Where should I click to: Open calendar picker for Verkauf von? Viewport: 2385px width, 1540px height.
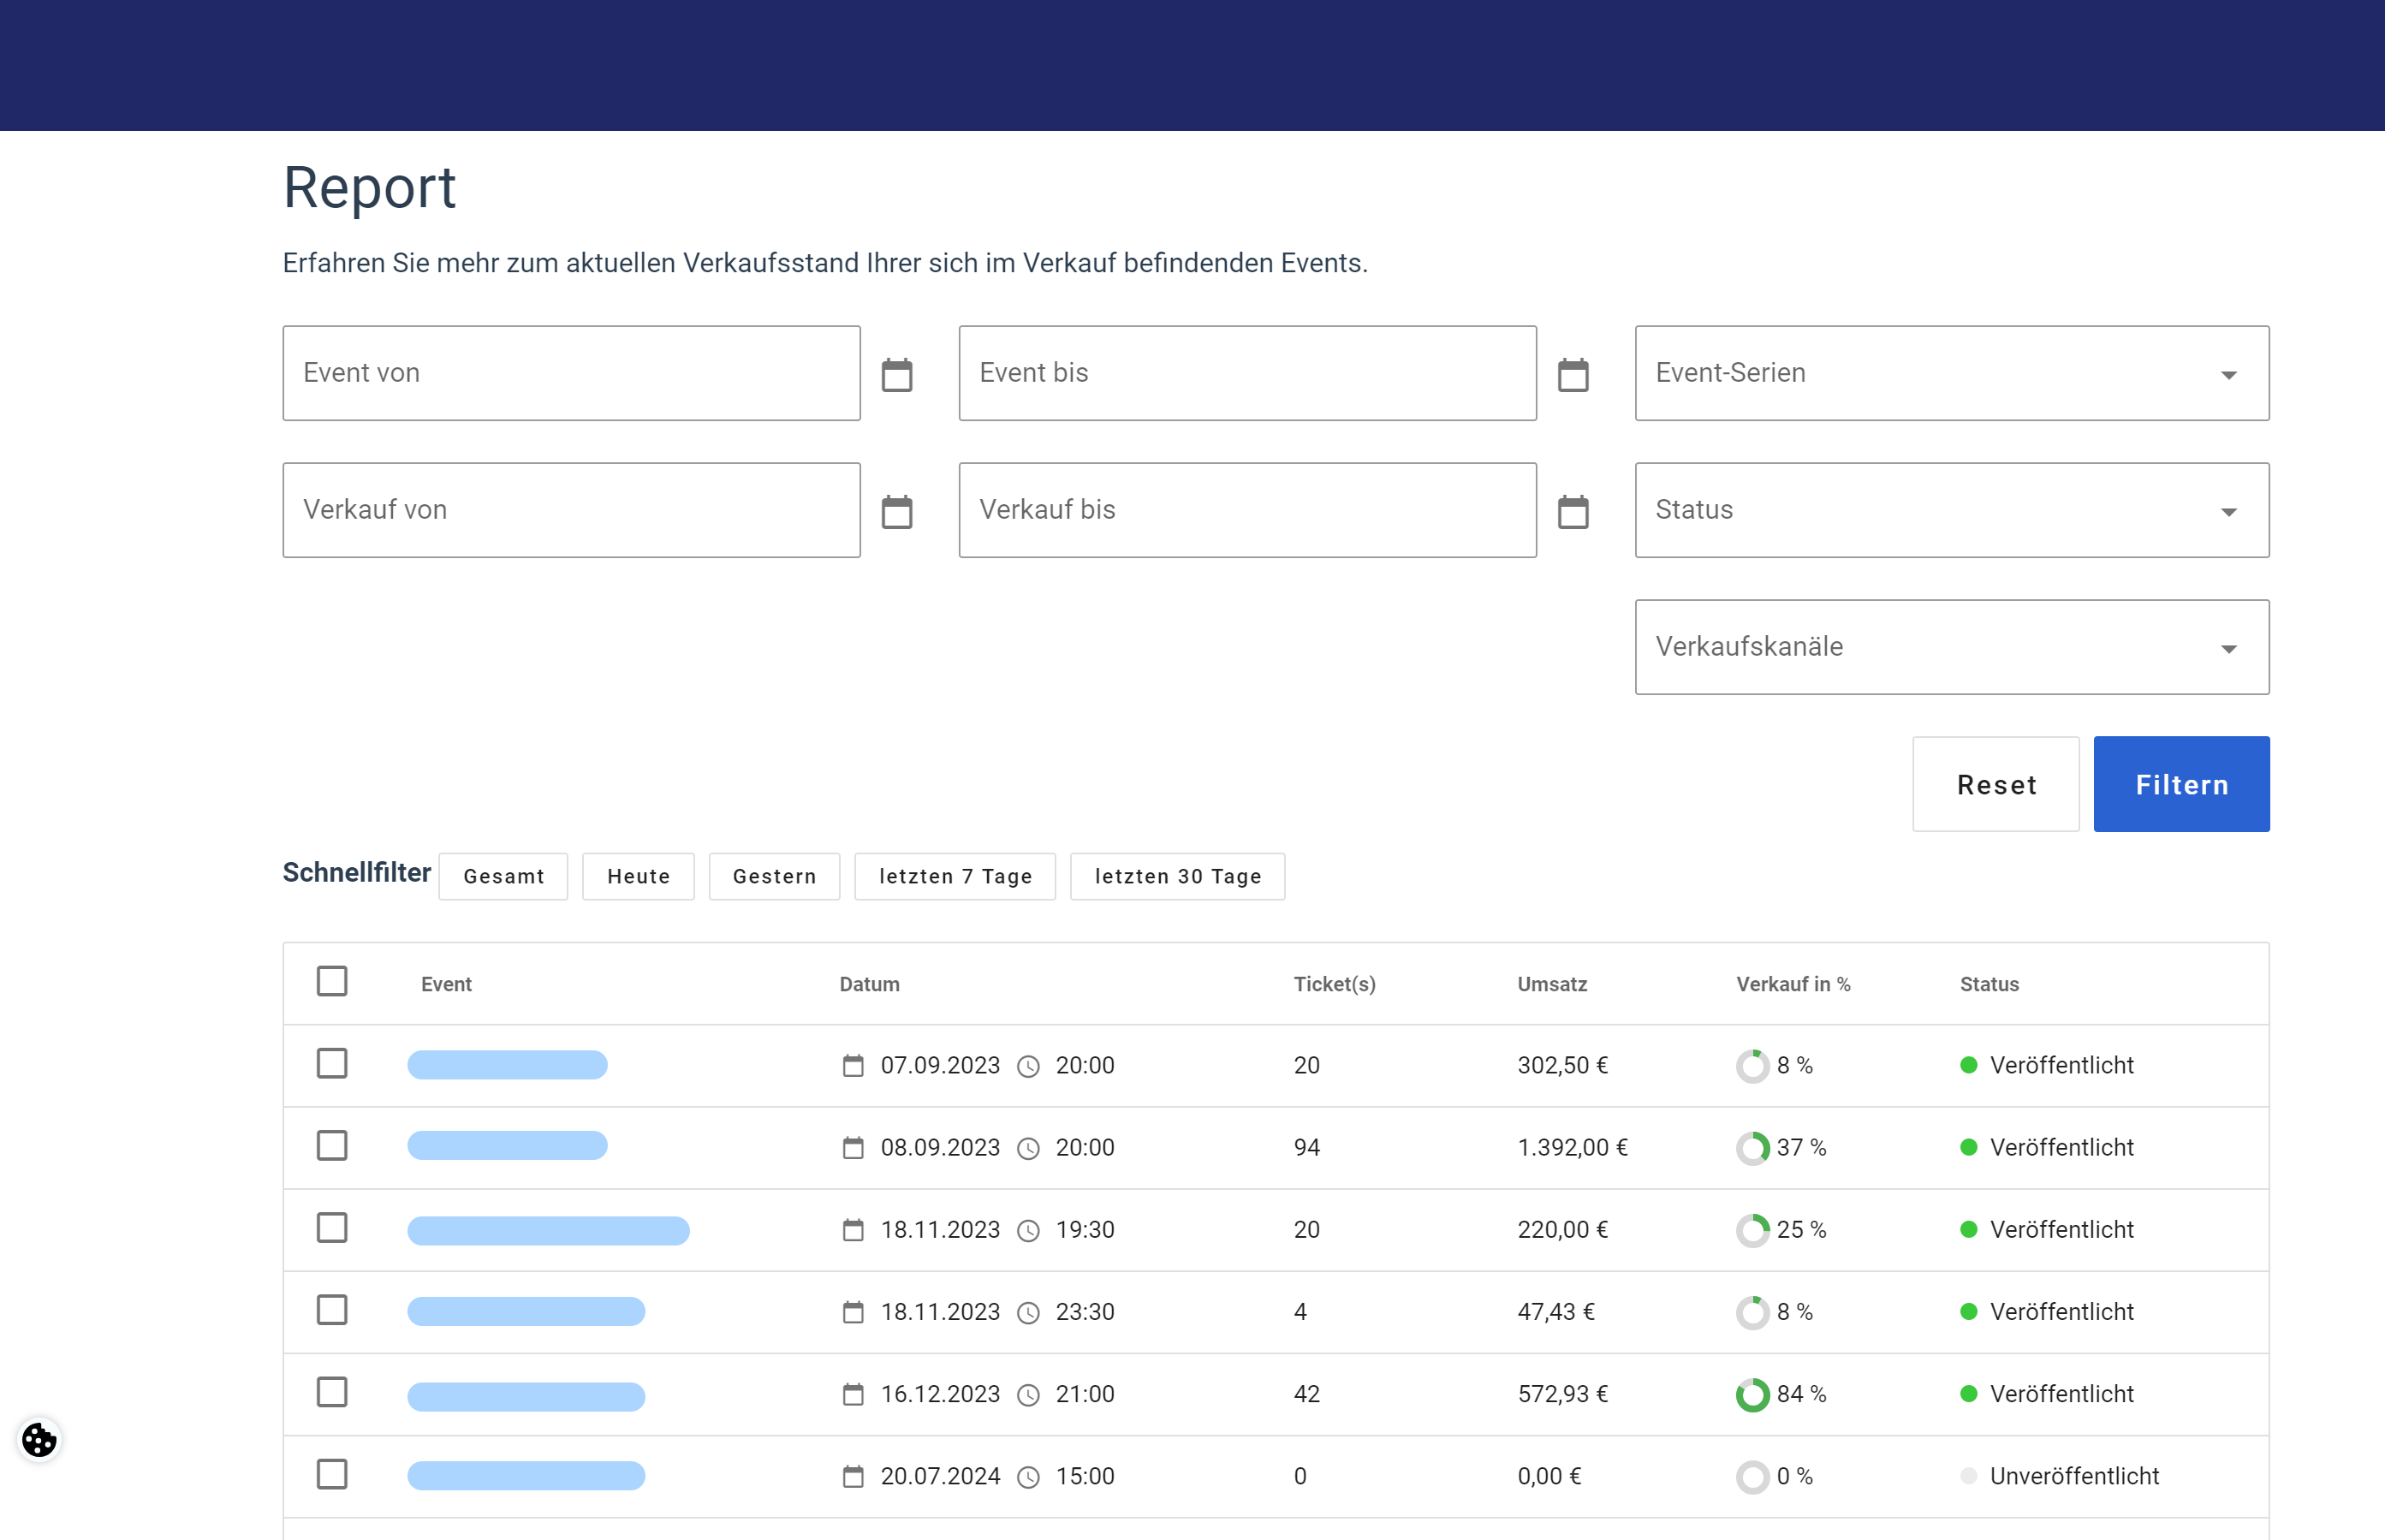click(896, 512)
